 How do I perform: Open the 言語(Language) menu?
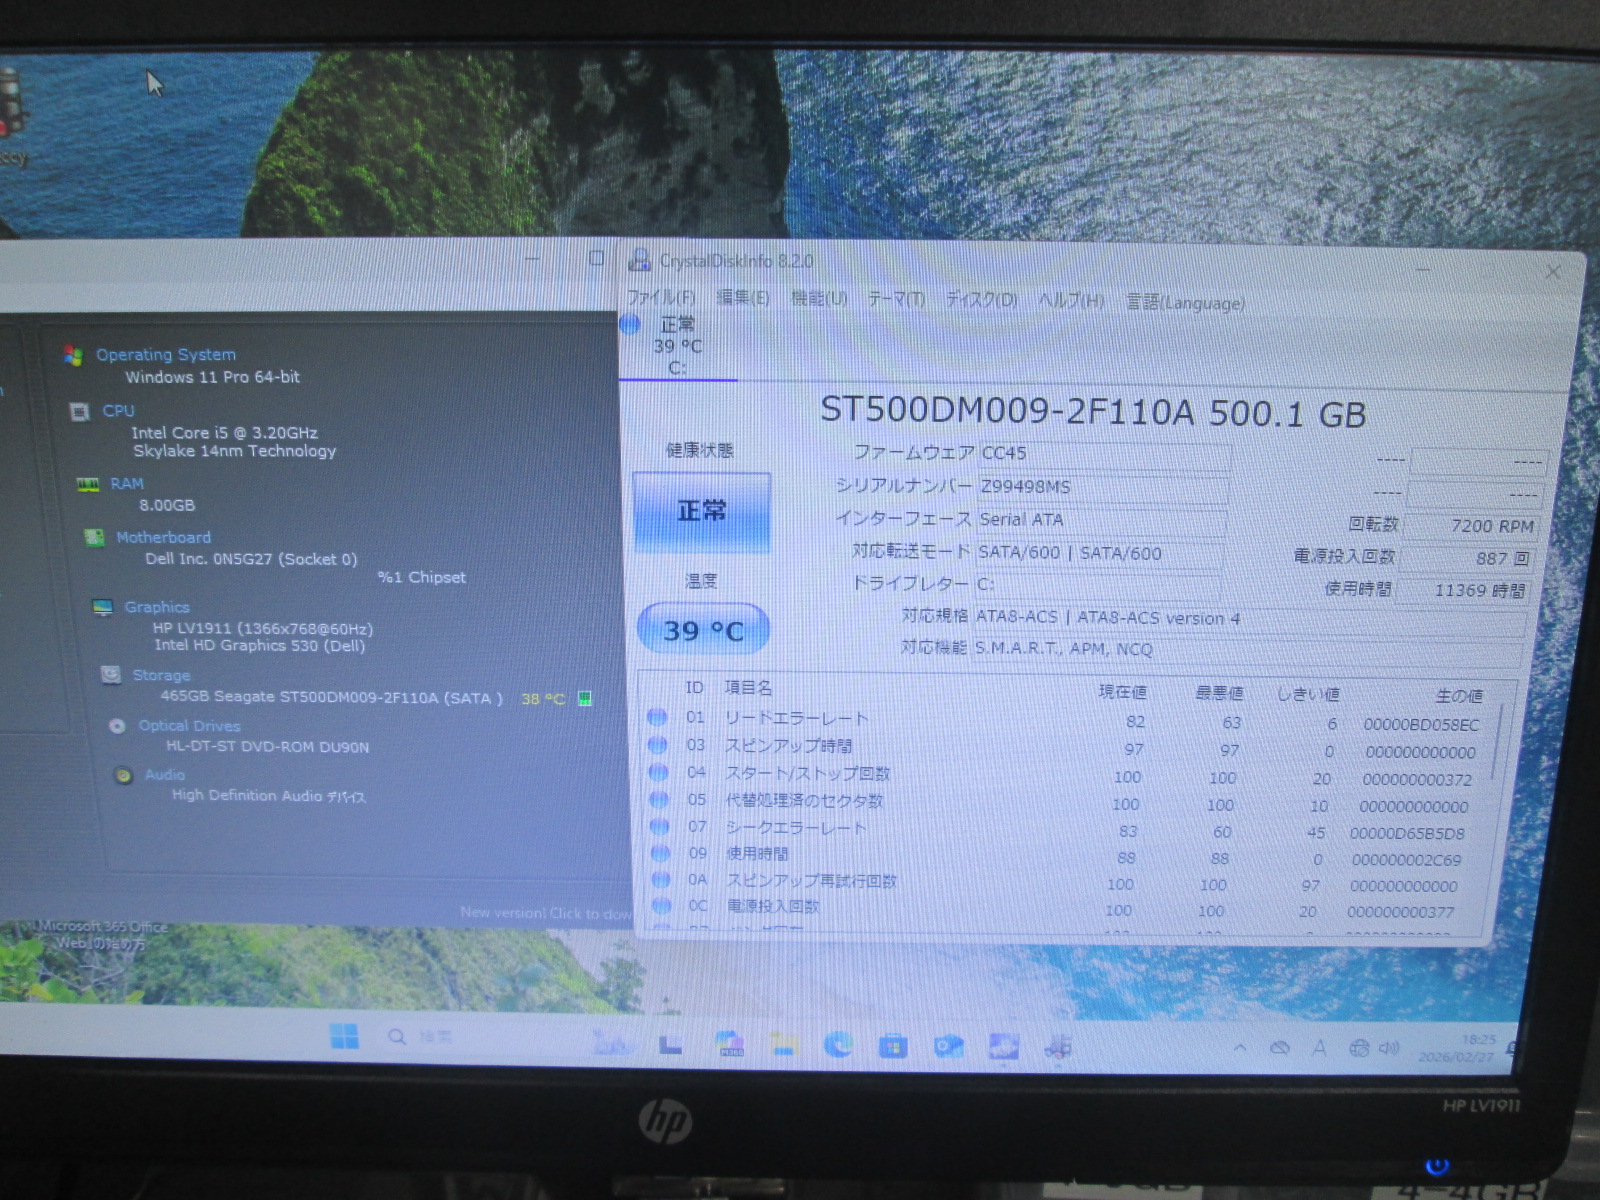point(1185,303)
